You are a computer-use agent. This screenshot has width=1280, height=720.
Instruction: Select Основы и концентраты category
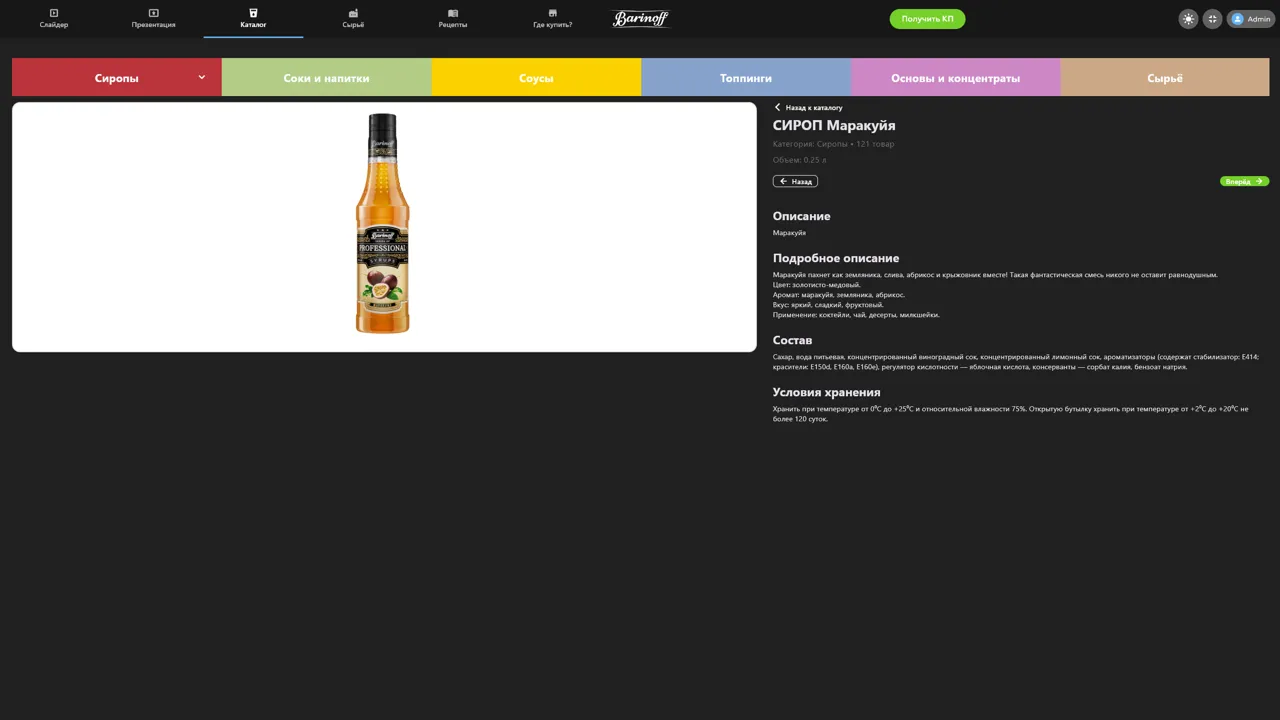tap(955, 77)
